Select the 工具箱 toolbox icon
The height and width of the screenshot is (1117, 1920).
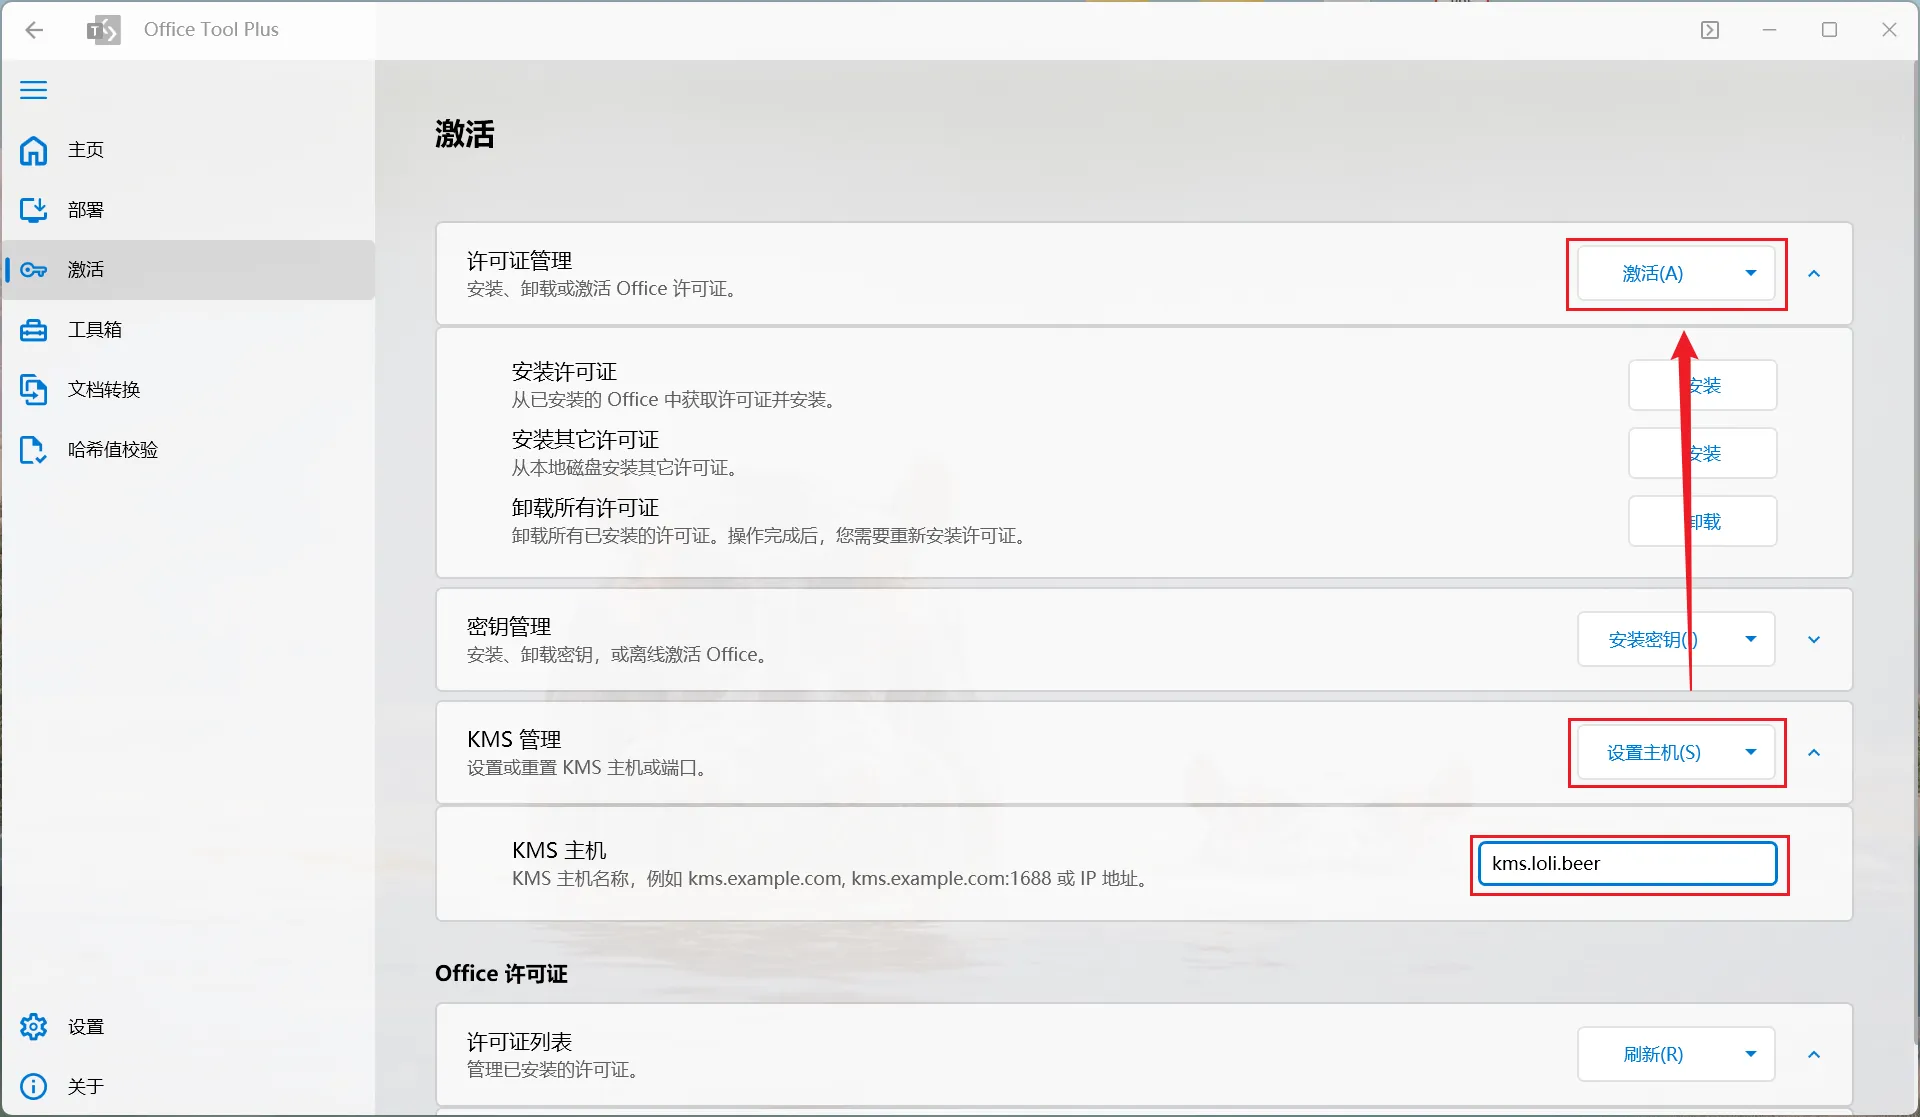point(33,330)
